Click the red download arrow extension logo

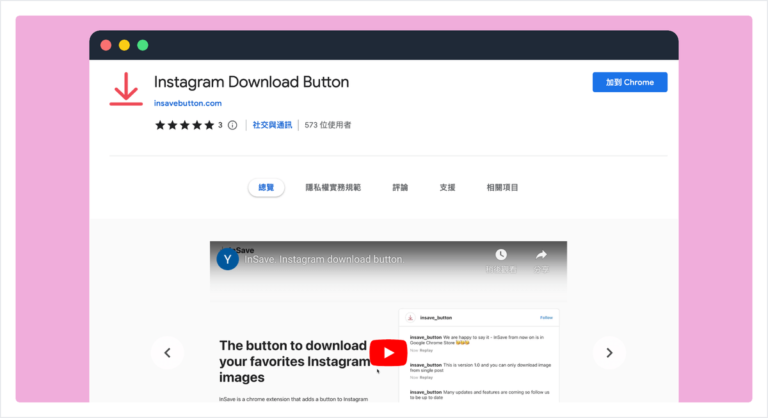126,89
